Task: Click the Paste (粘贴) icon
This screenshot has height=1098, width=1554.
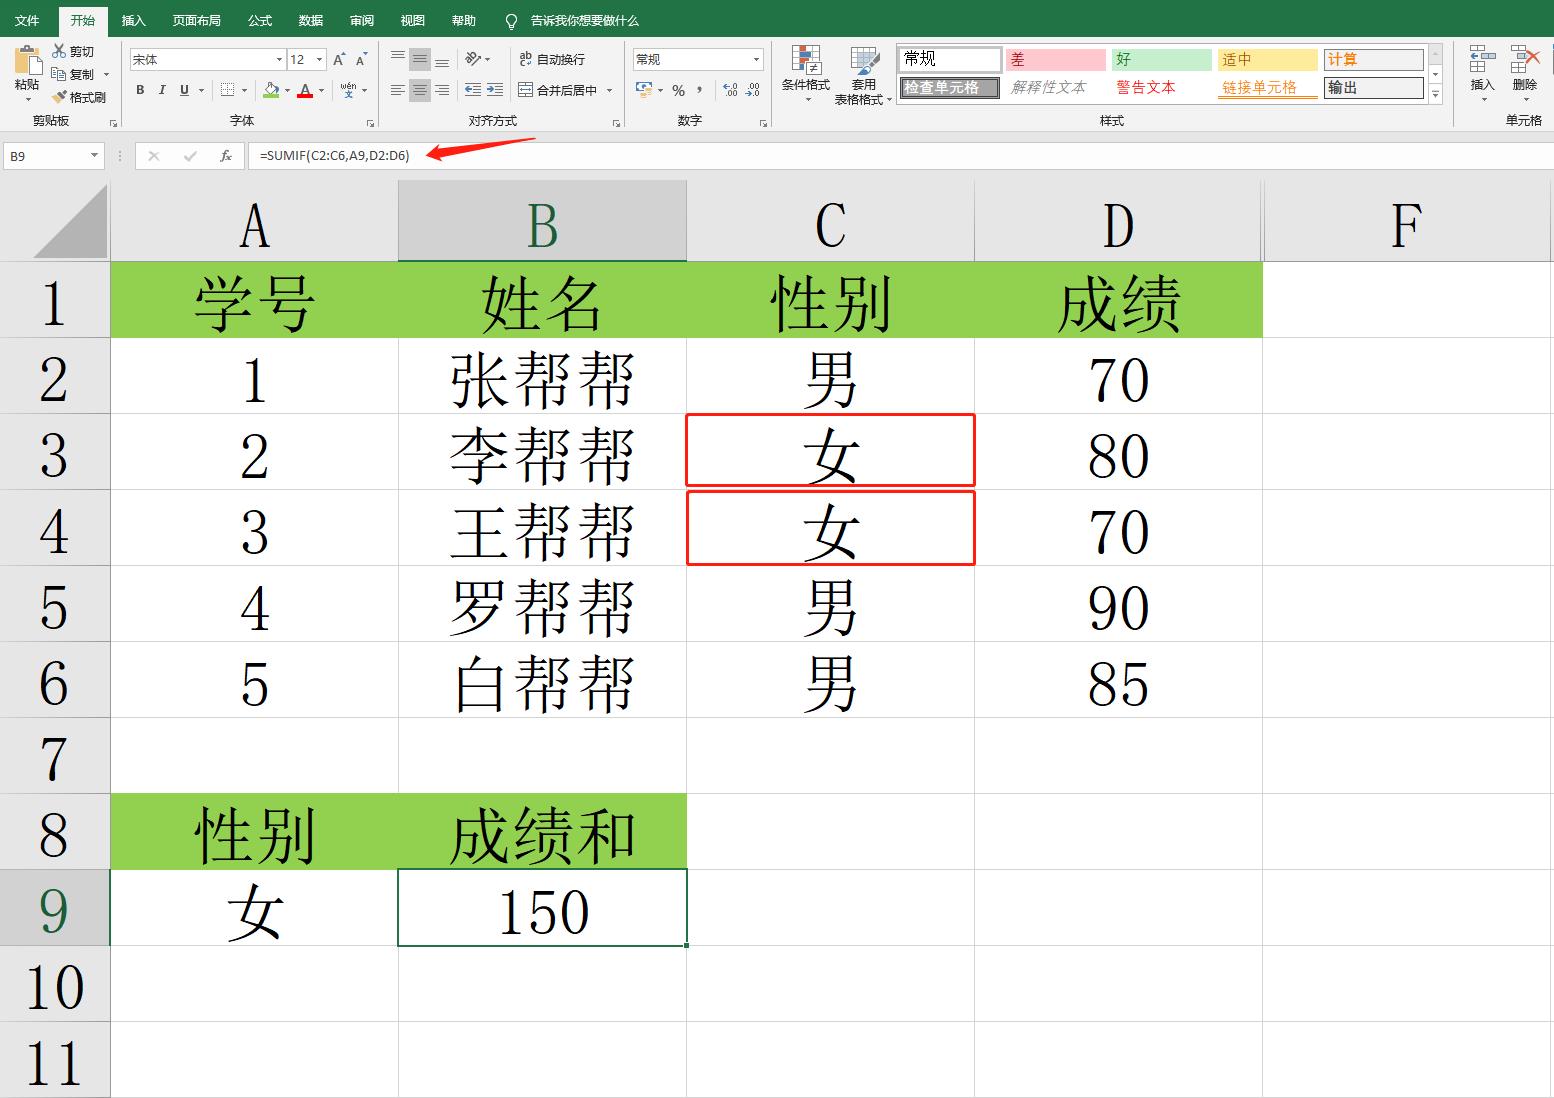Action: [27, 60]
